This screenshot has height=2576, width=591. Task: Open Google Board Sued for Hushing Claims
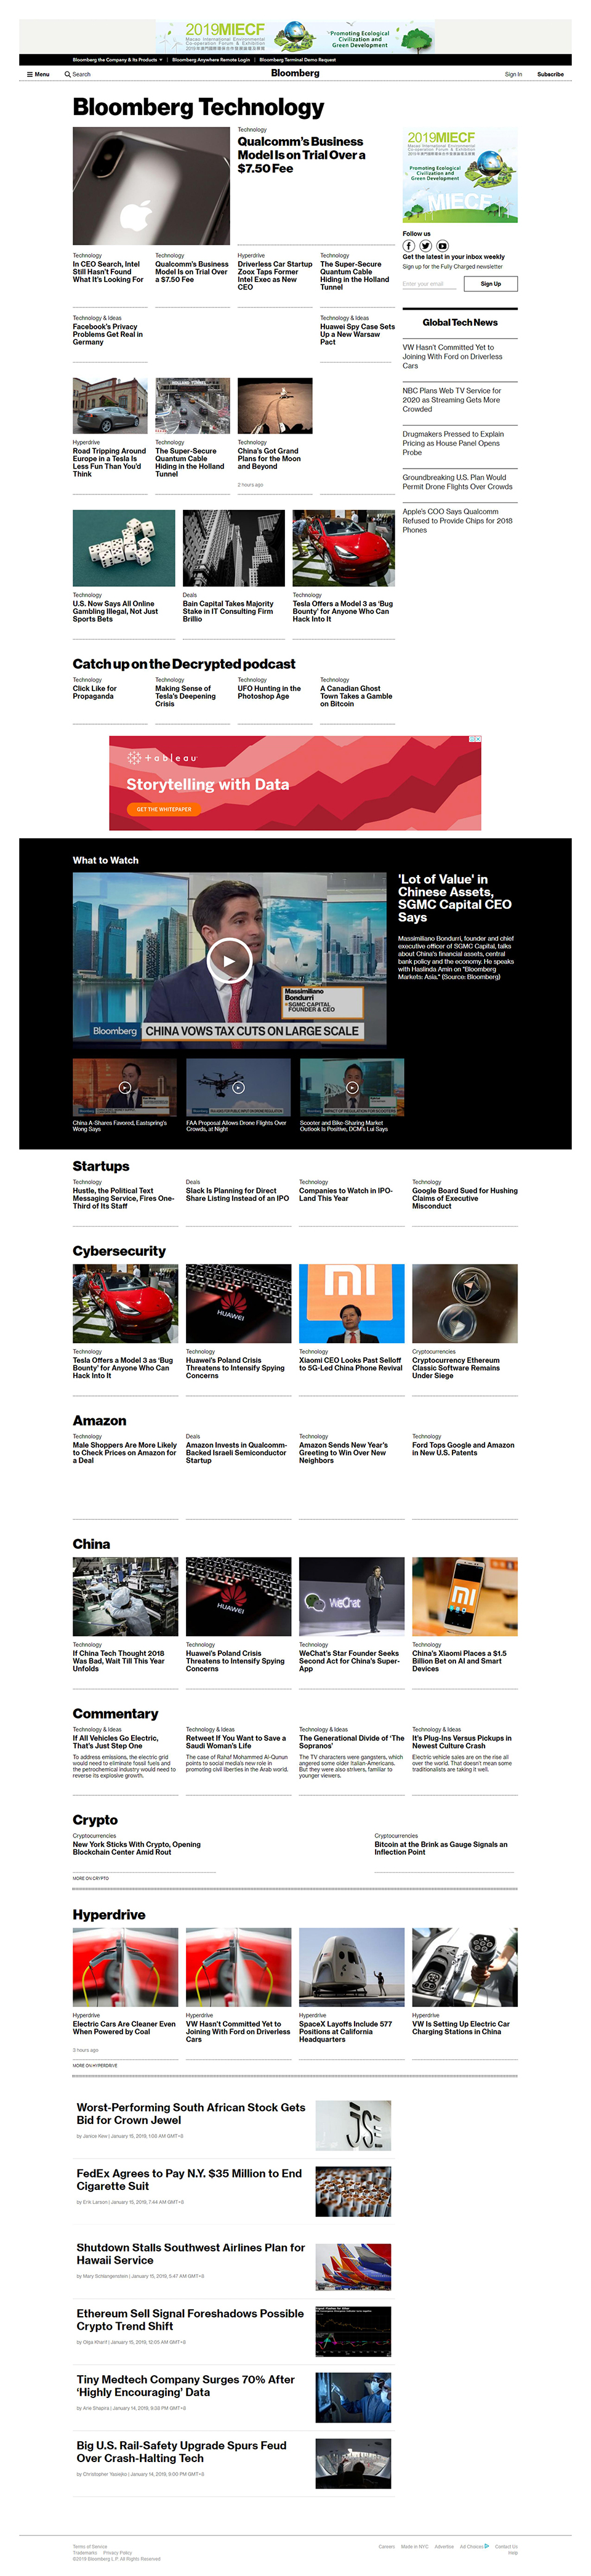click(x=465, y=1198)
